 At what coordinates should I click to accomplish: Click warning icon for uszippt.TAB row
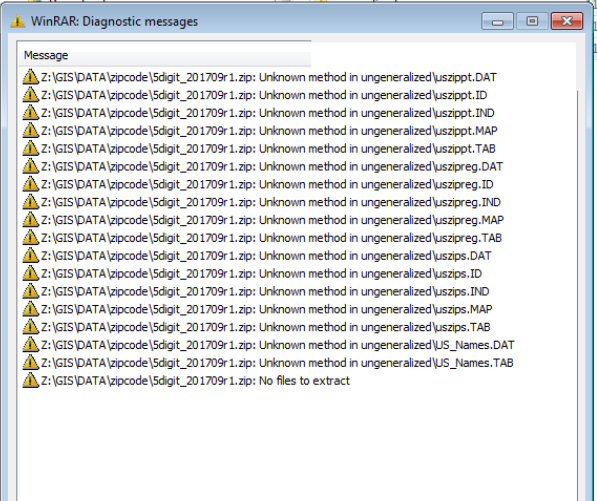pos(30,148)
